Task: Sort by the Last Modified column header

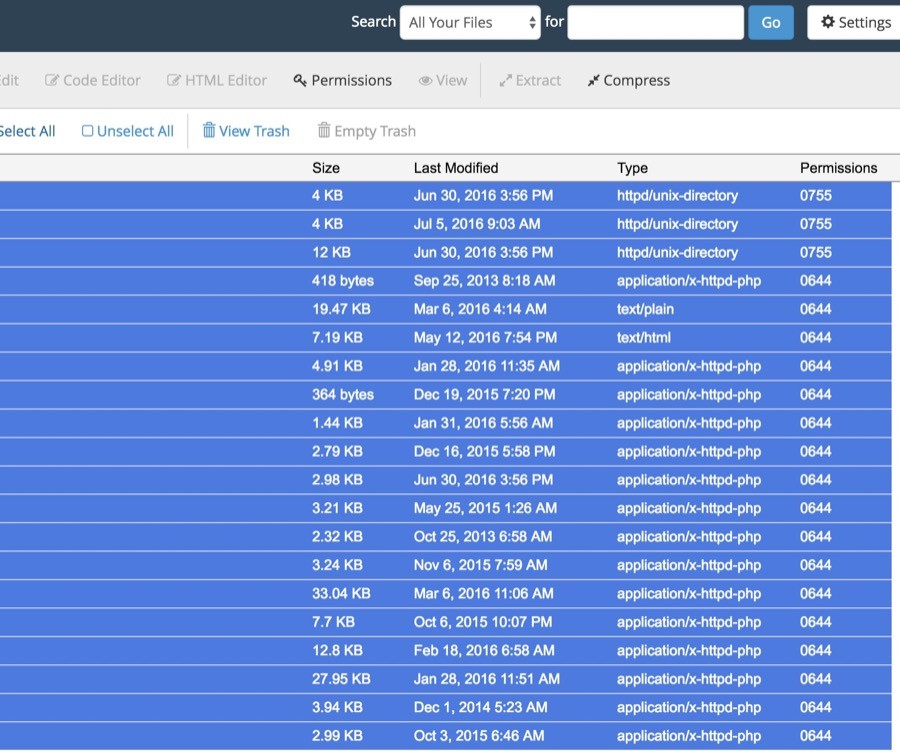Action: (456, 168)
